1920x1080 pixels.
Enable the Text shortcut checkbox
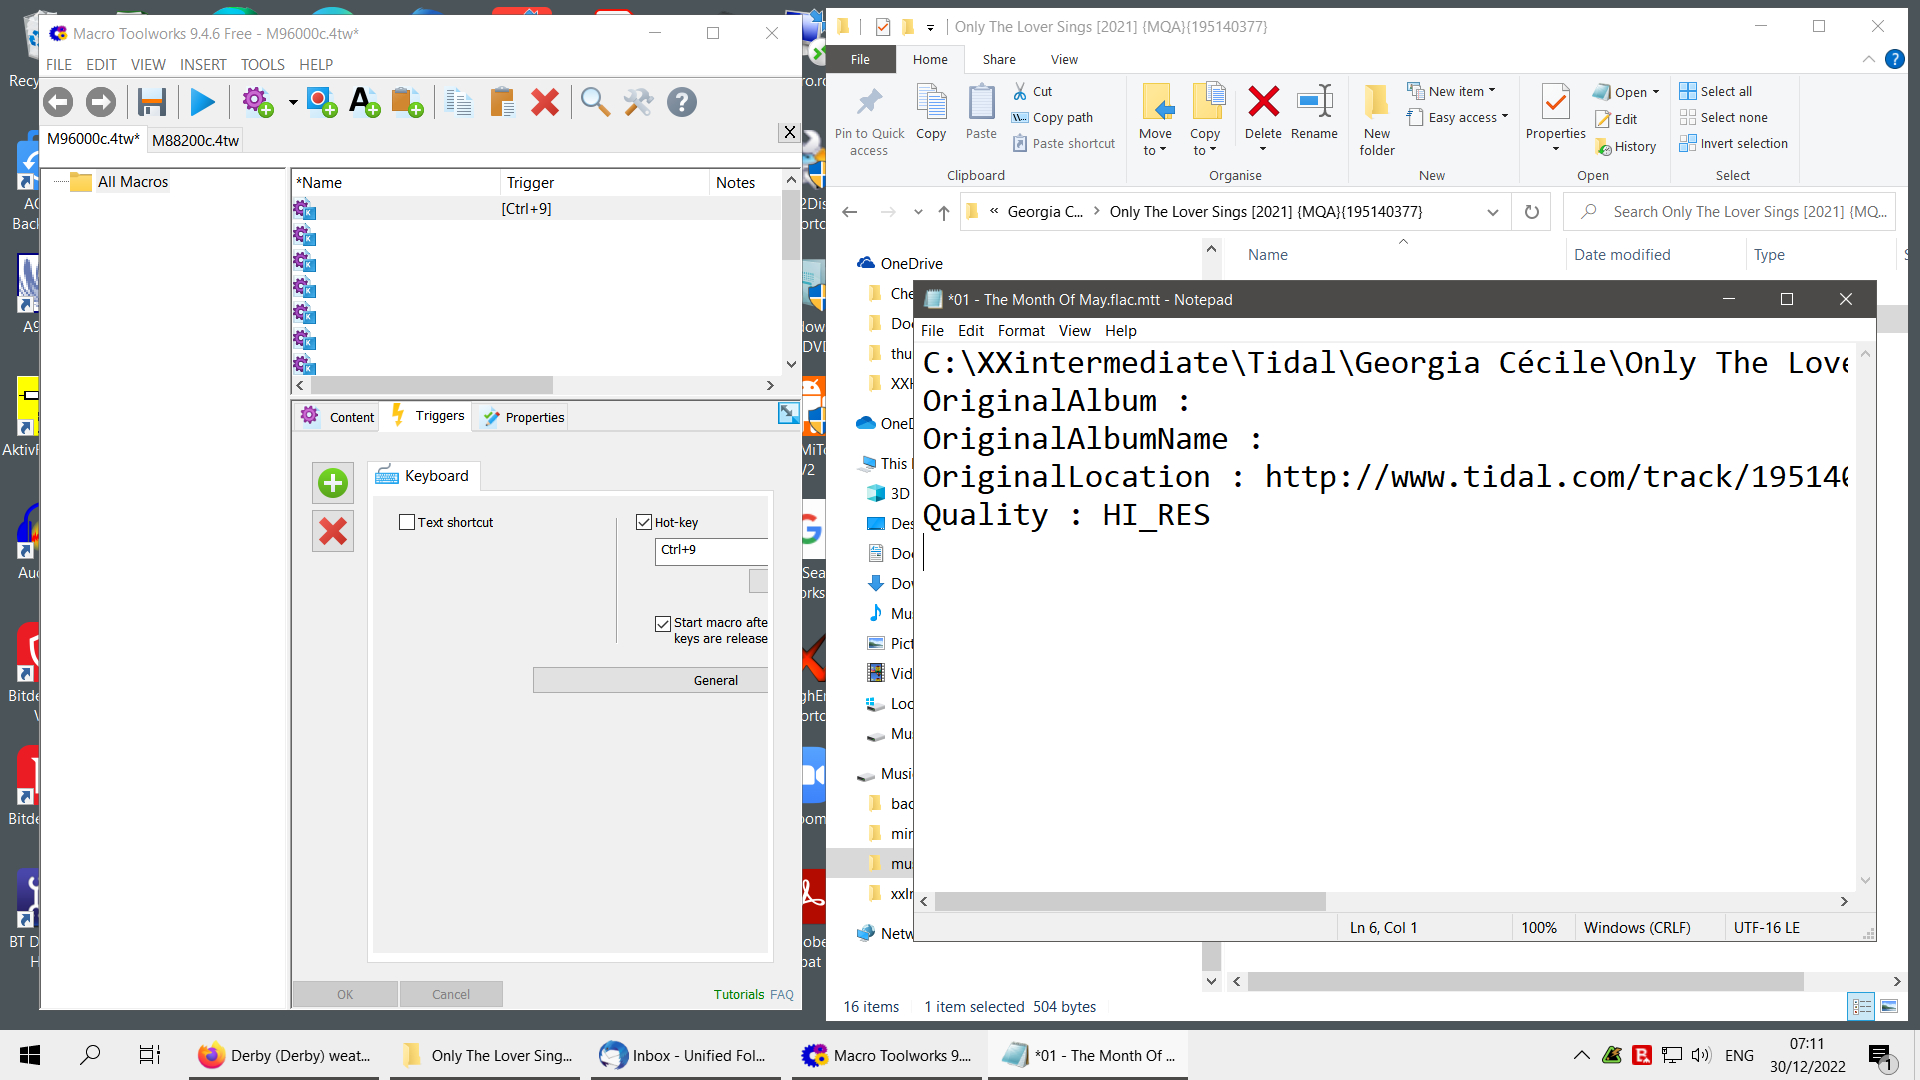pyautogui.click(x=407, y=522)
